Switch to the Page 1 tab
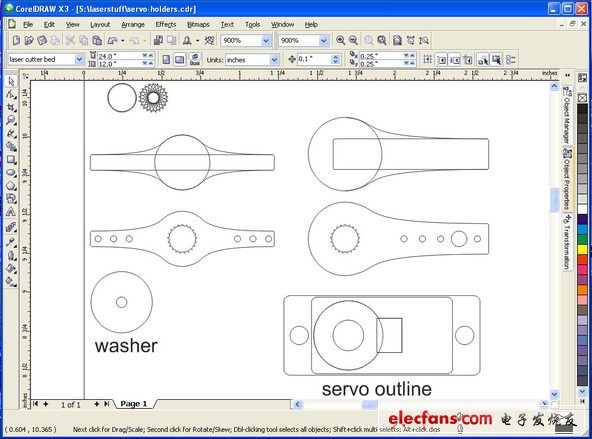Screen dimensions: 592x439 coord(134,404)
